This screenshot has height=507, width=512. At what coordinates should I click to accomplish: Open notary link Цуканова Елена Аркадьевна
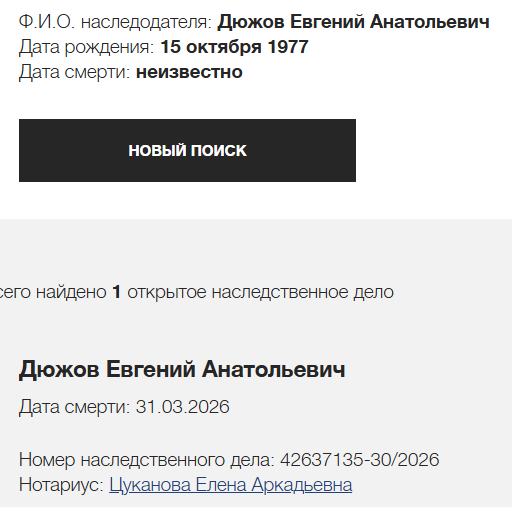point(231,485)
